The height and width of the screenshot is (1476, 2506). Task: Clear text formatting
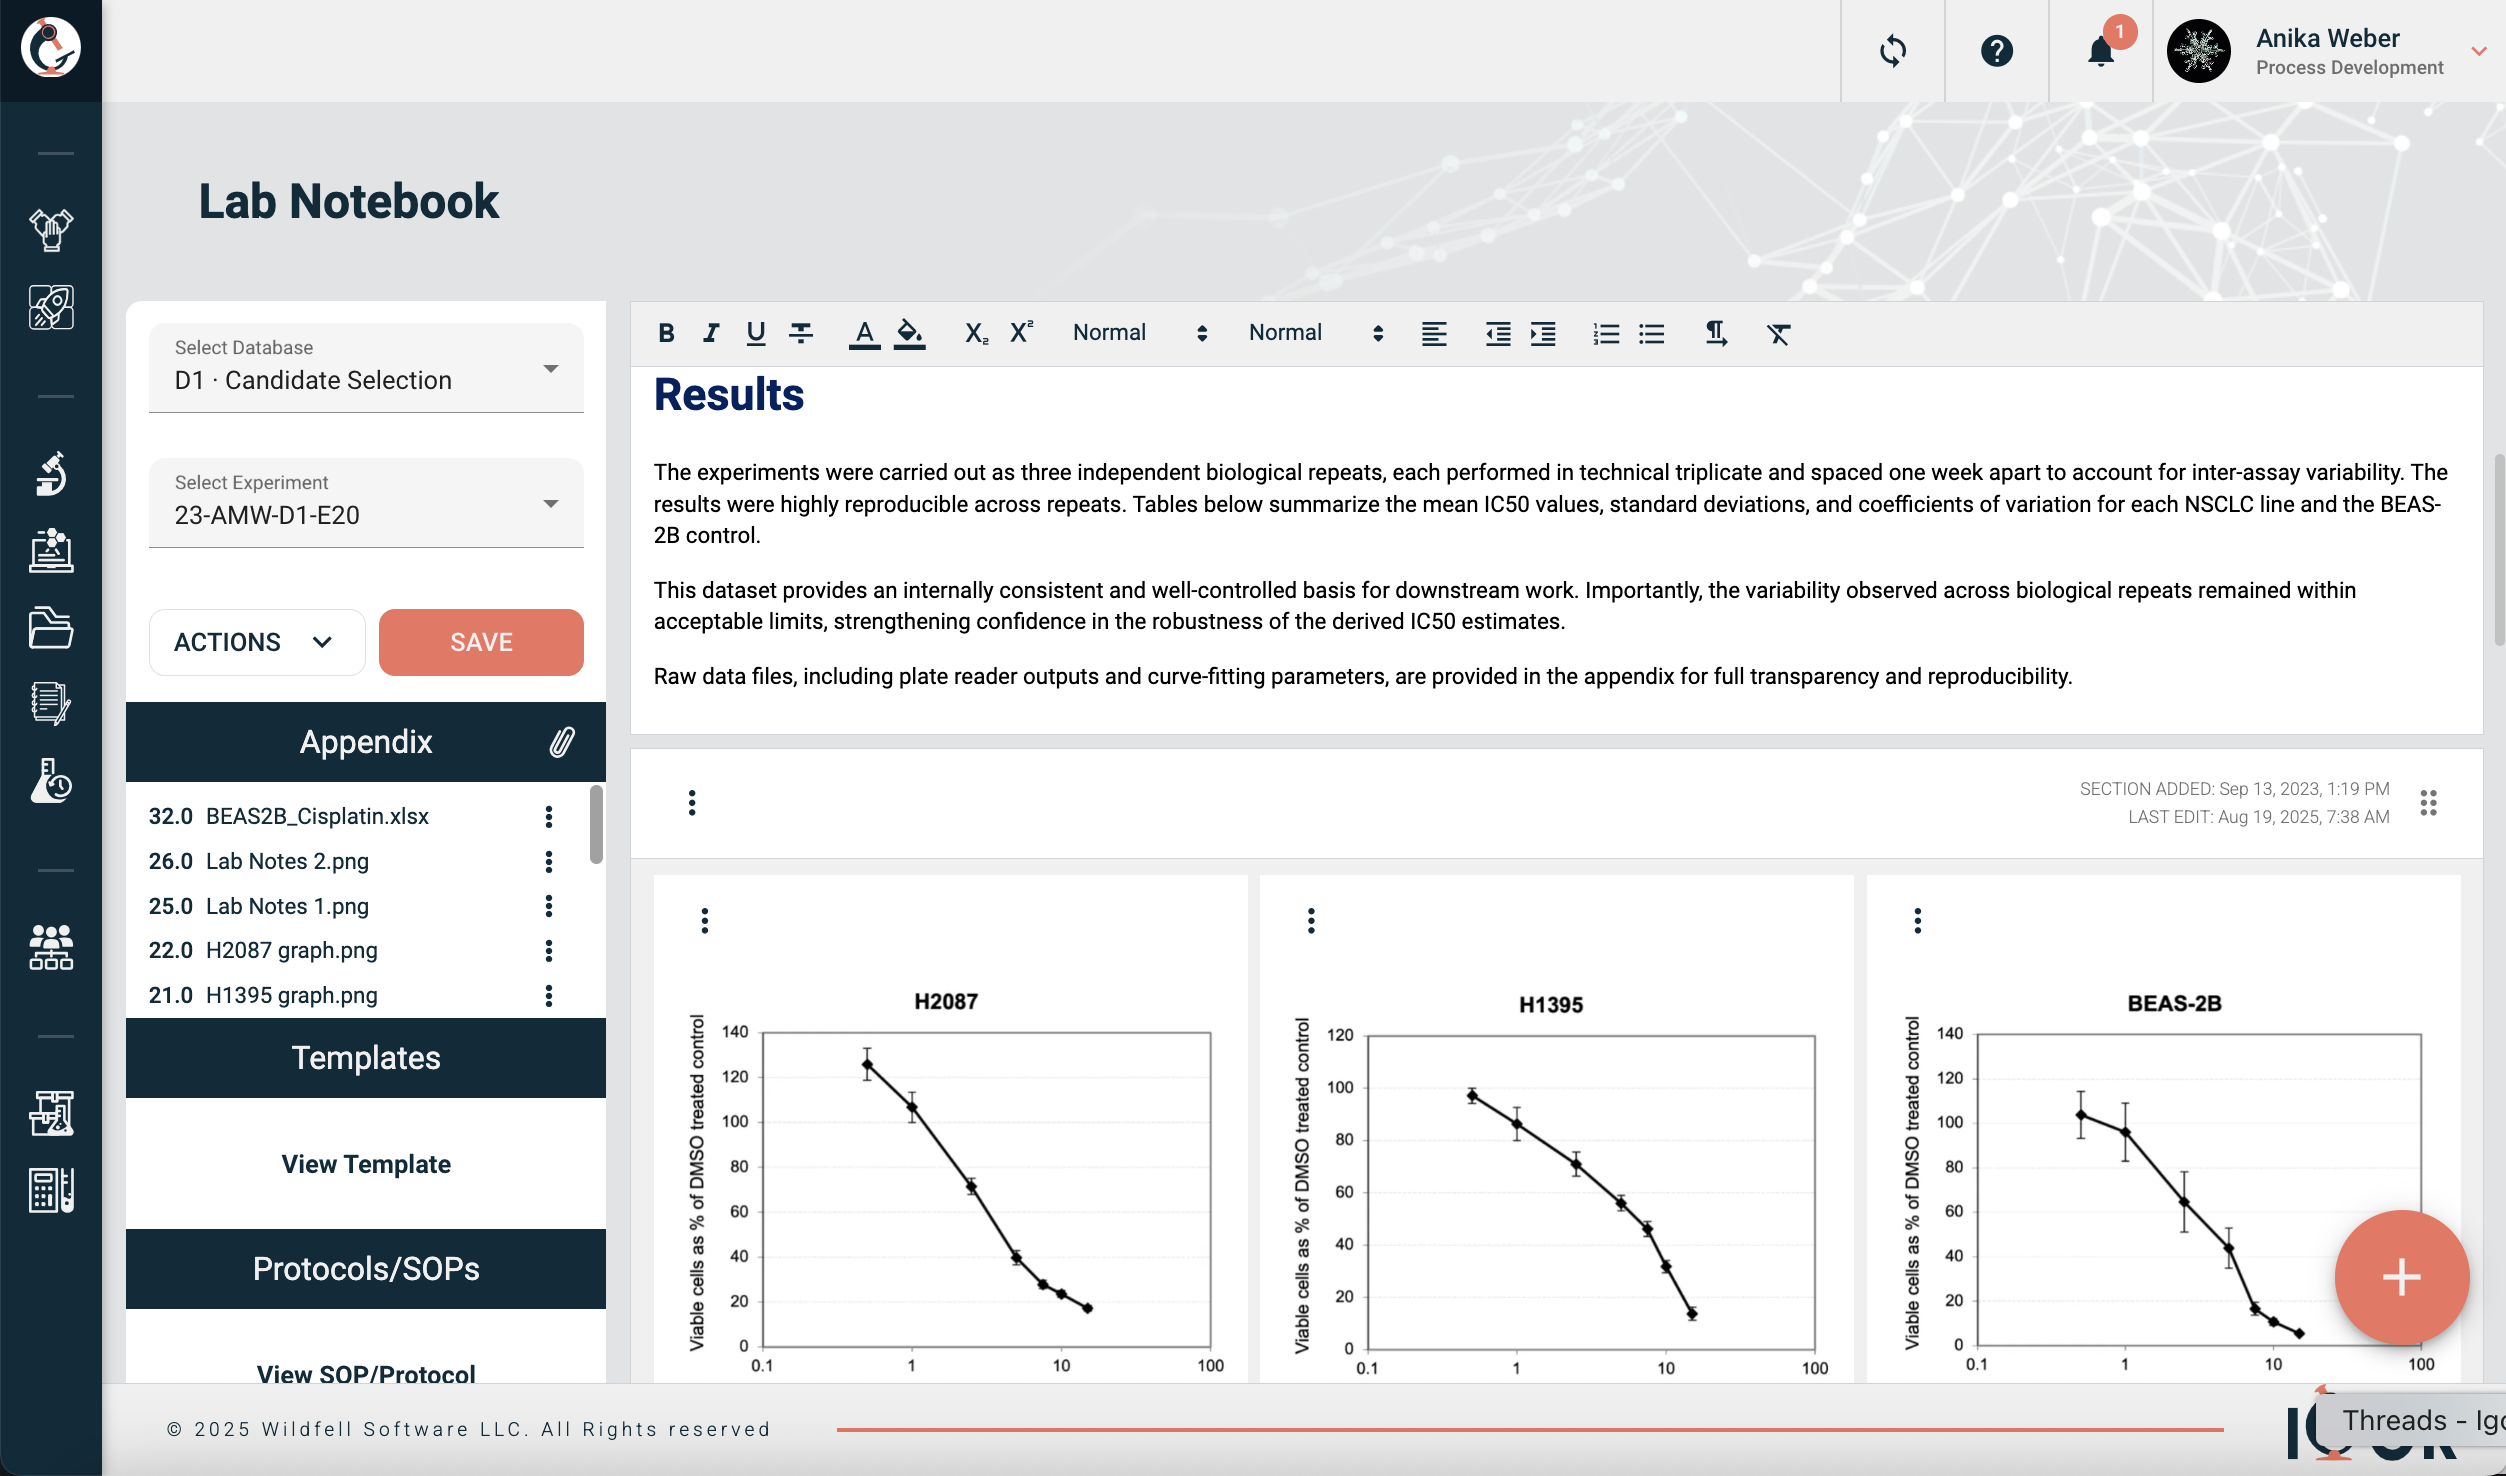pyautogui.click(x=1778, y=333)
